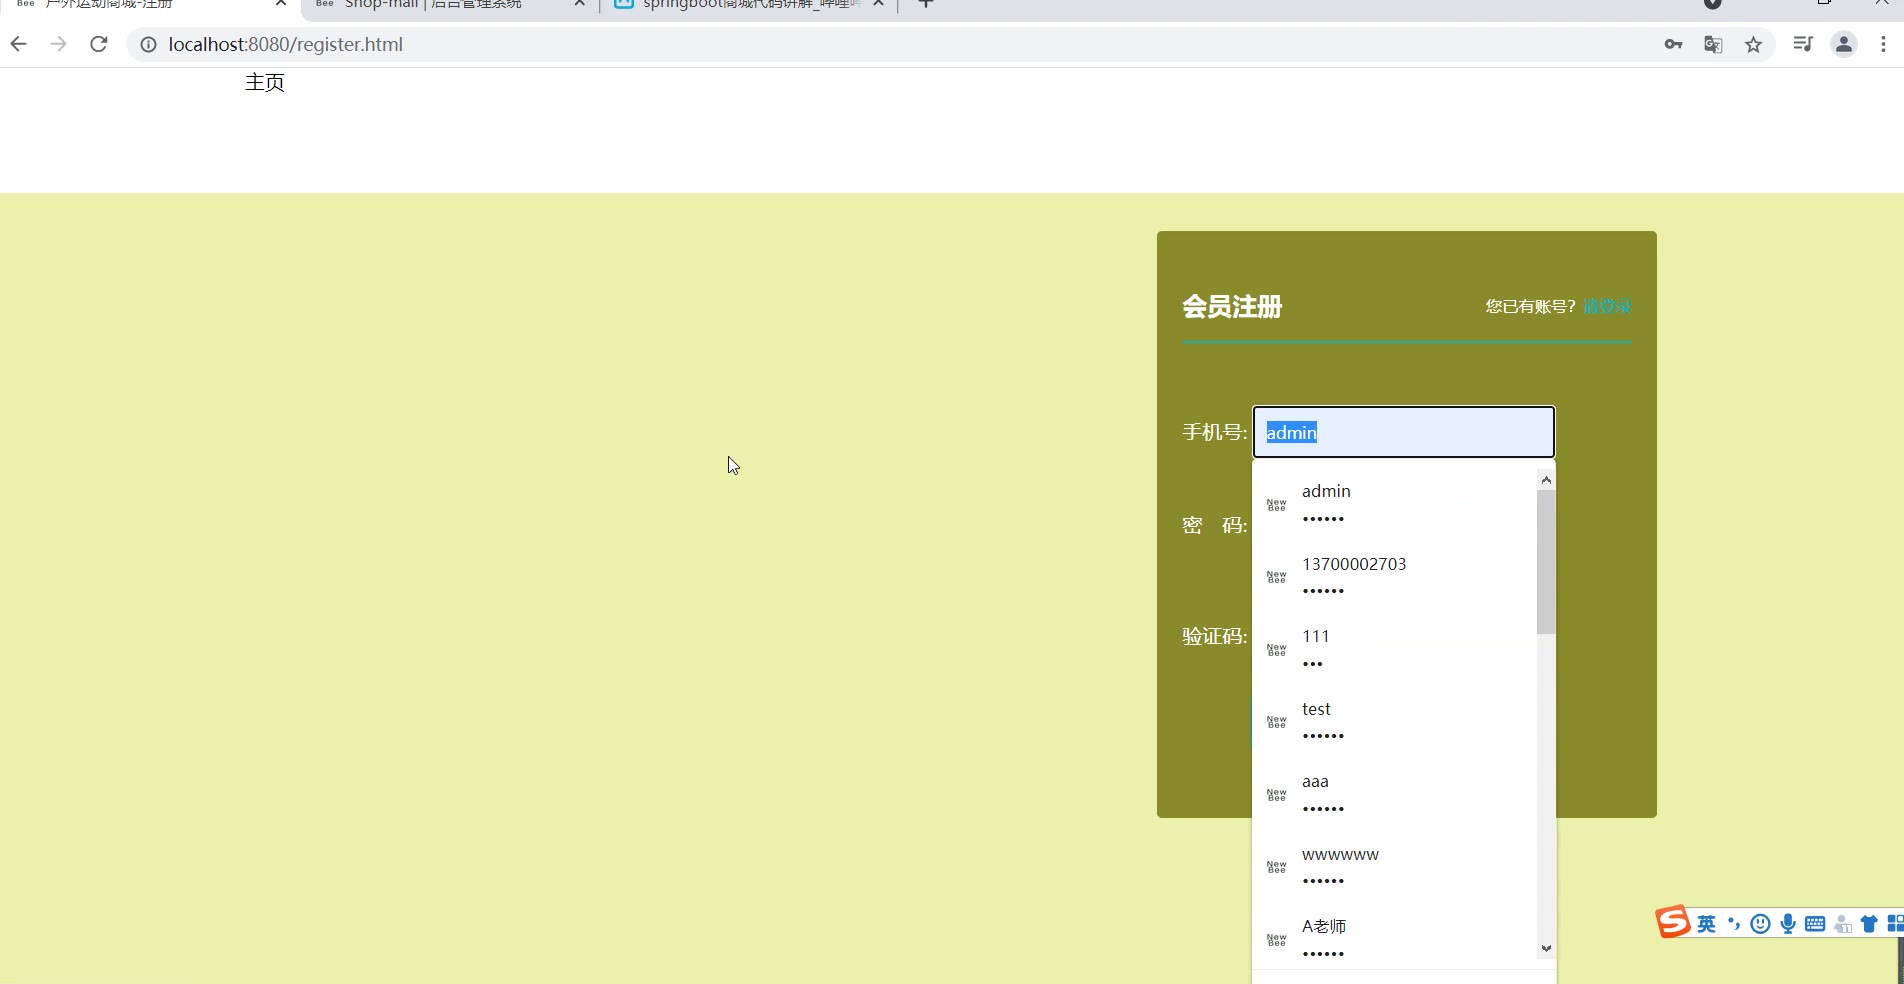Choose saved account 111
Image resolution: width=1904 pixels, height=984 pixels.
point(1394,649)
